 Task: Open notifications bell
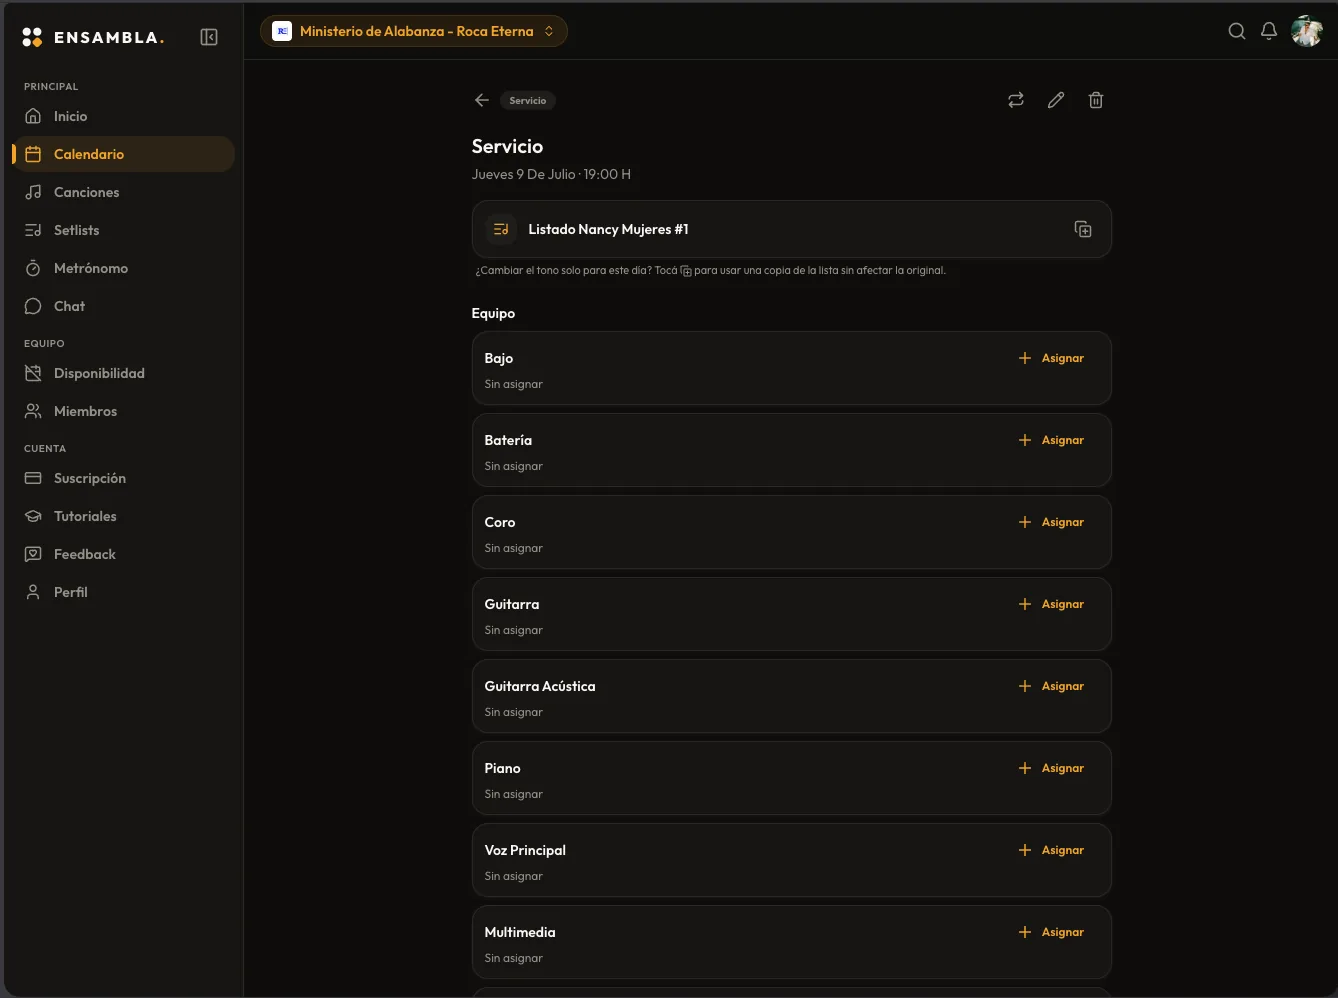1269,31
